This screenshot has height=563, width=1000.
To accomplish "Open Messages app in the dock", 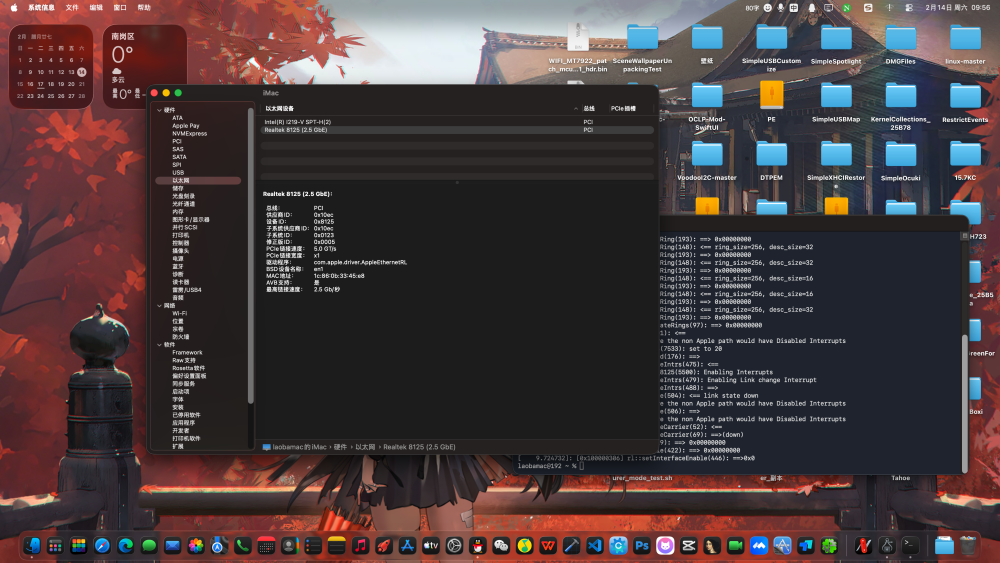I will tap(149, 546).
